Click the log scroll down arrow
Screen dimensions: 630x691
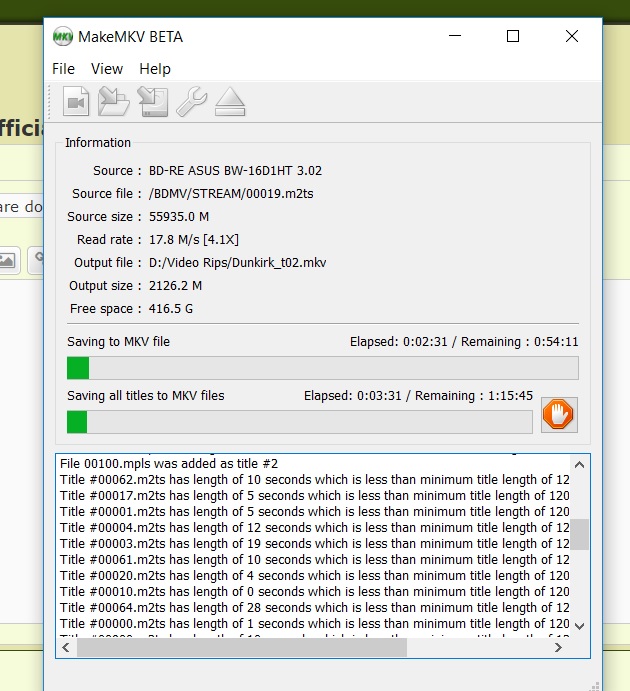coord(579,626)
